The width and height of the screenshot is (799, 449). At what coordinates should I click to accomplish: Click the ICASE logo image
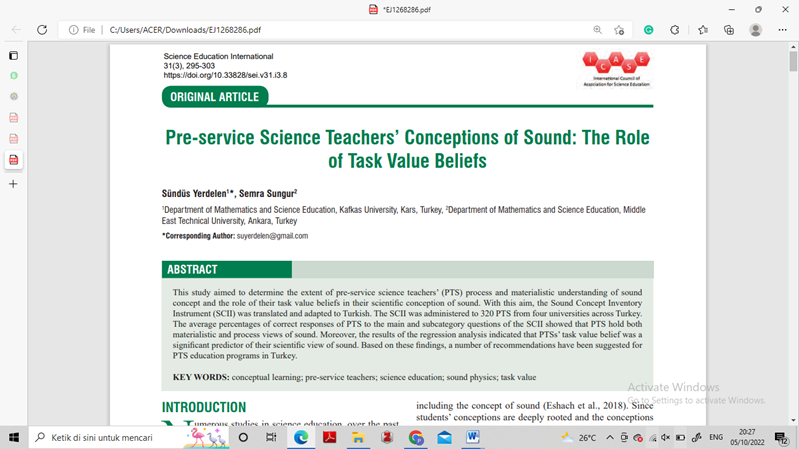[x=617, y=69]
